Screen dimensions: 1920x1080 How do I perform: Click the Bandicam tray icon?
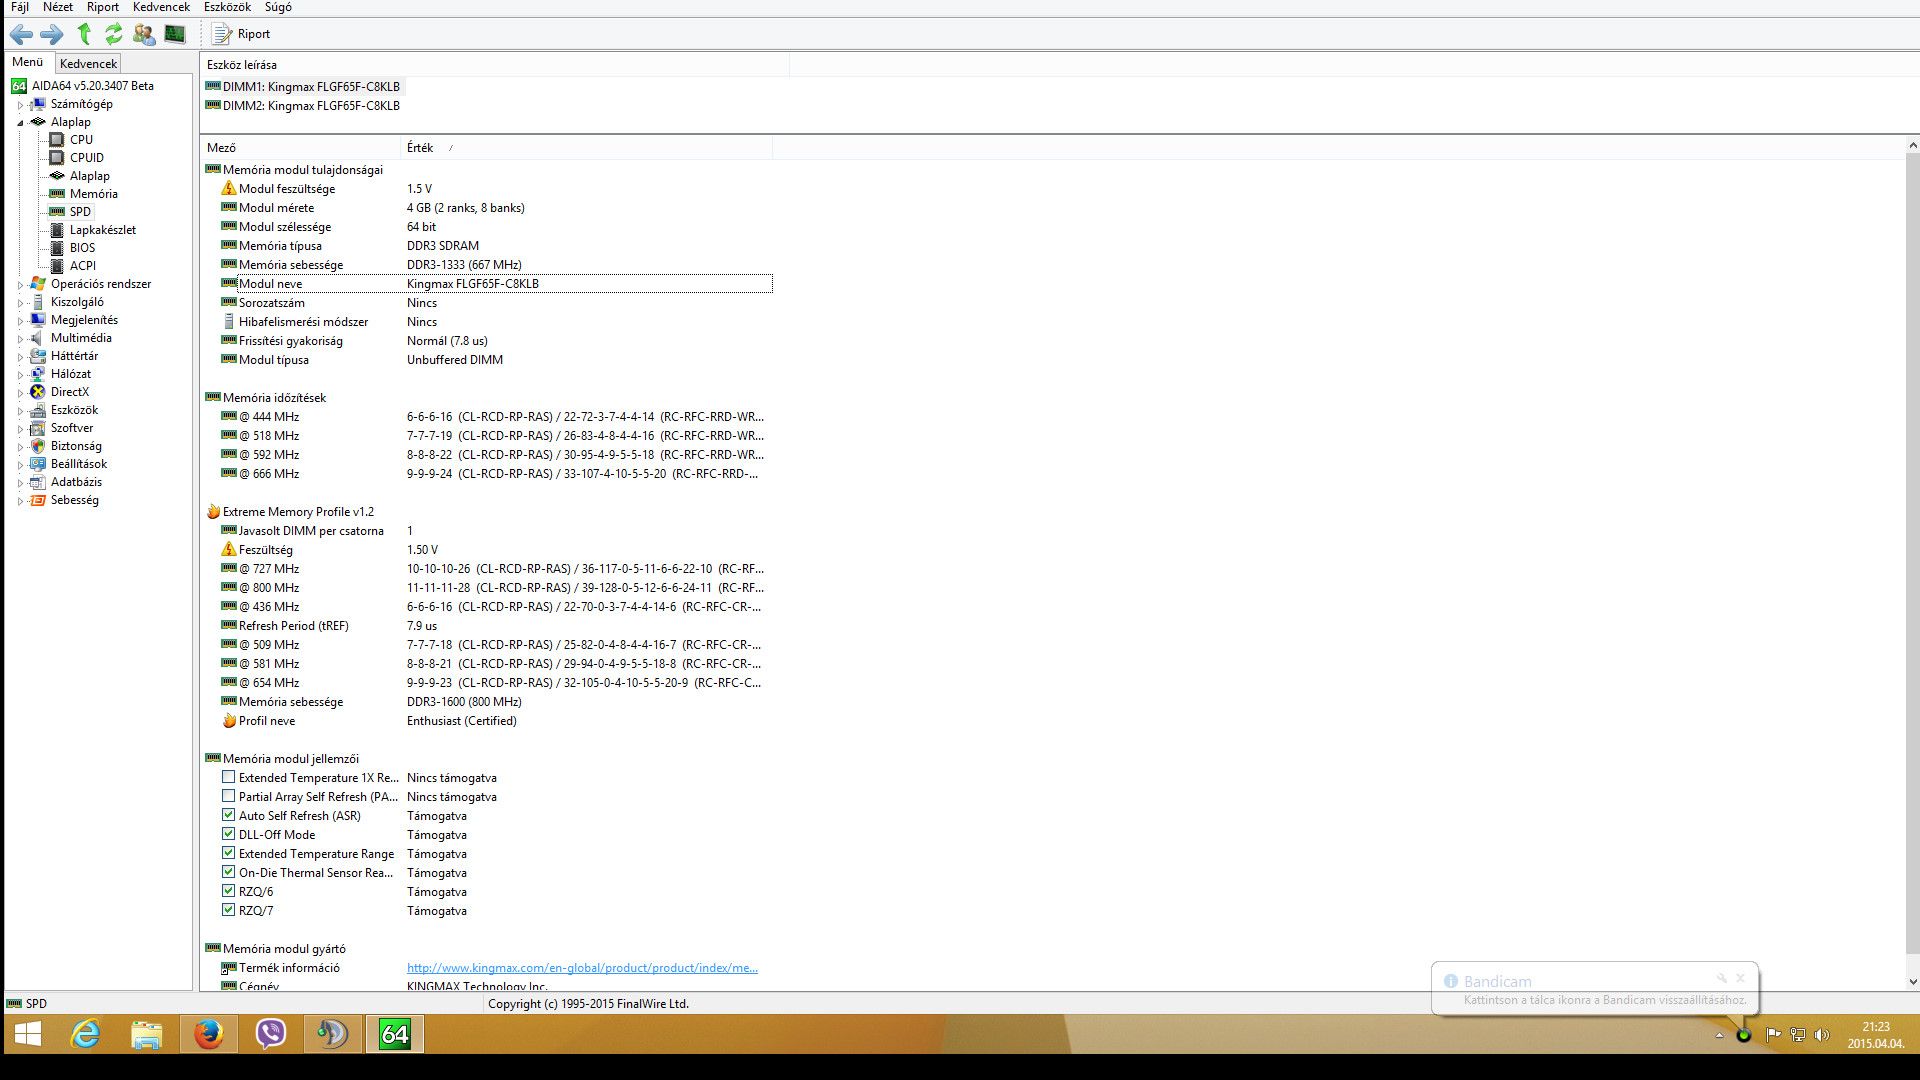(x=1744, y=1035)
